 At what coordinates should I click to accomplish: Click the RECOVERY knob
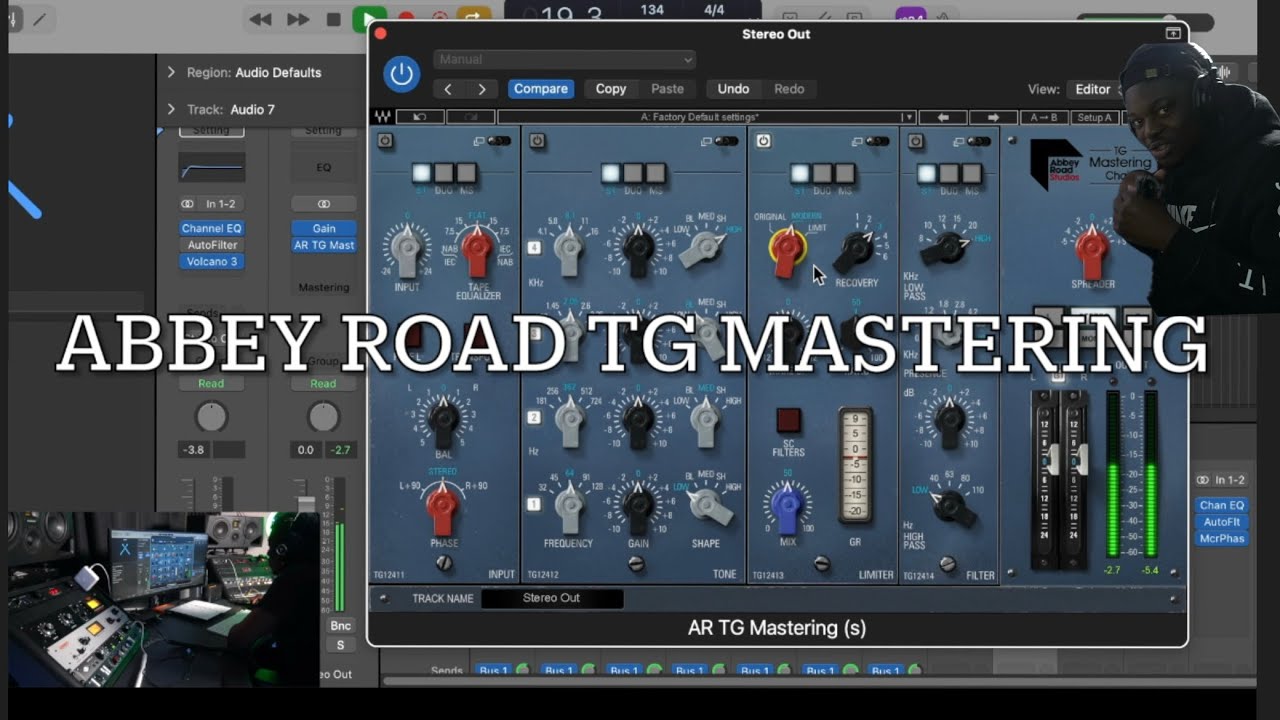(855, 250)
